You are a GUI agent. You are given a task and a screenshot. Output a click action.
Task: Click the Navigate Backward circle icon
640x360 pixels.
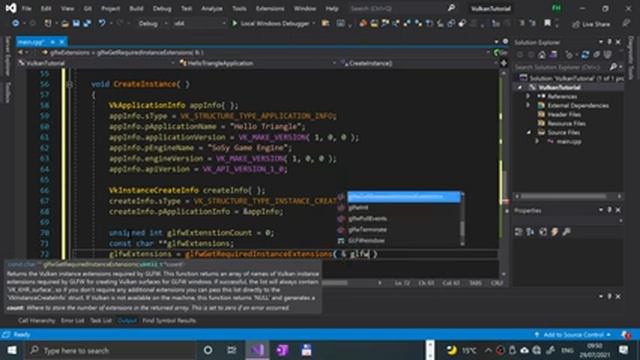click(x=16, y=24)
